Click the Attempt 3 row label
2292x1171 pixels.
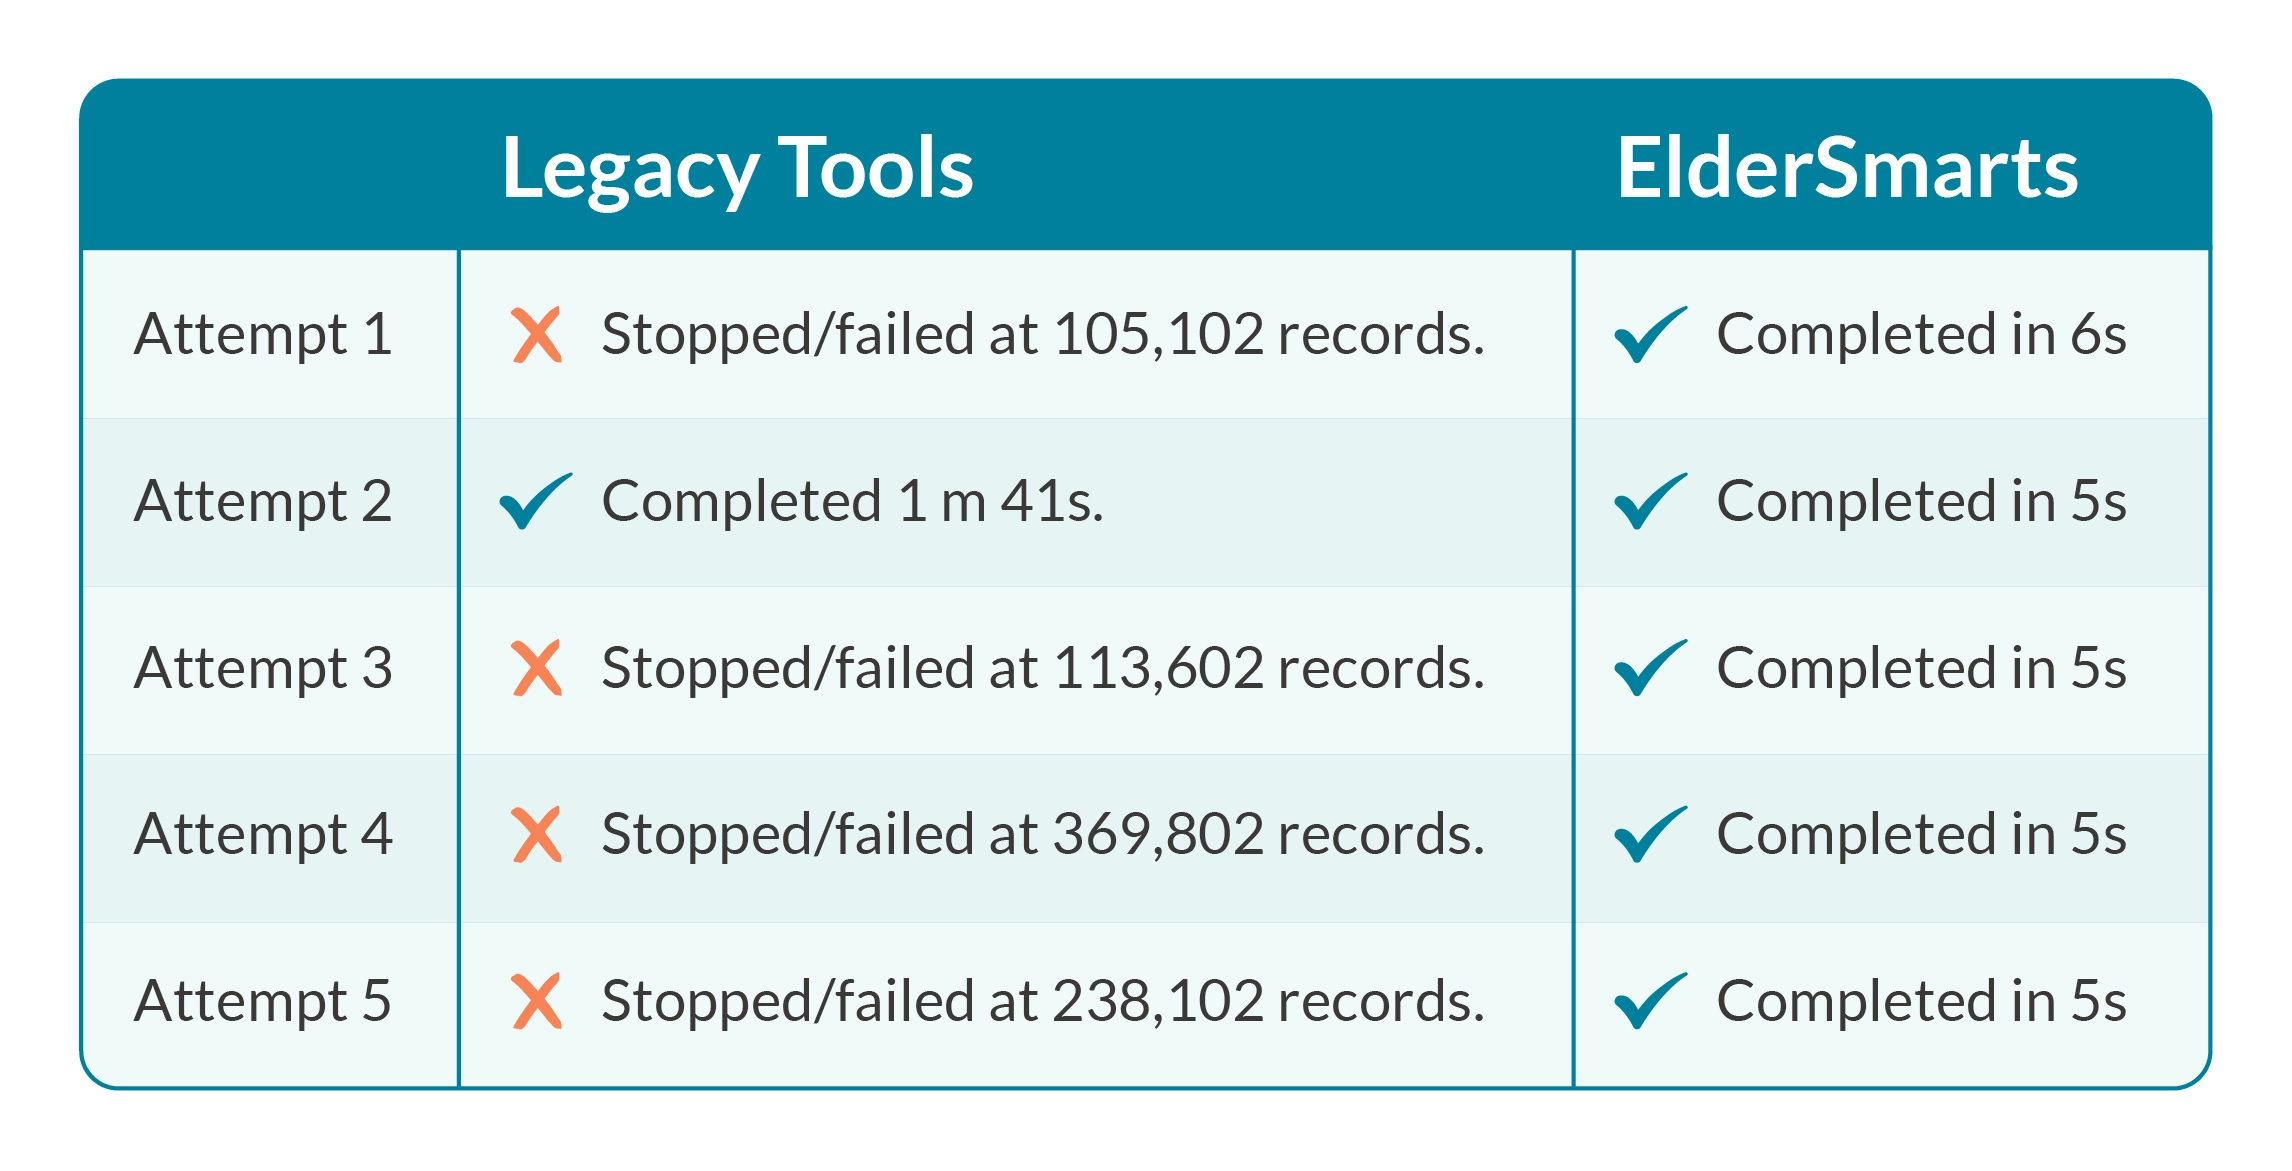[263, 668]
